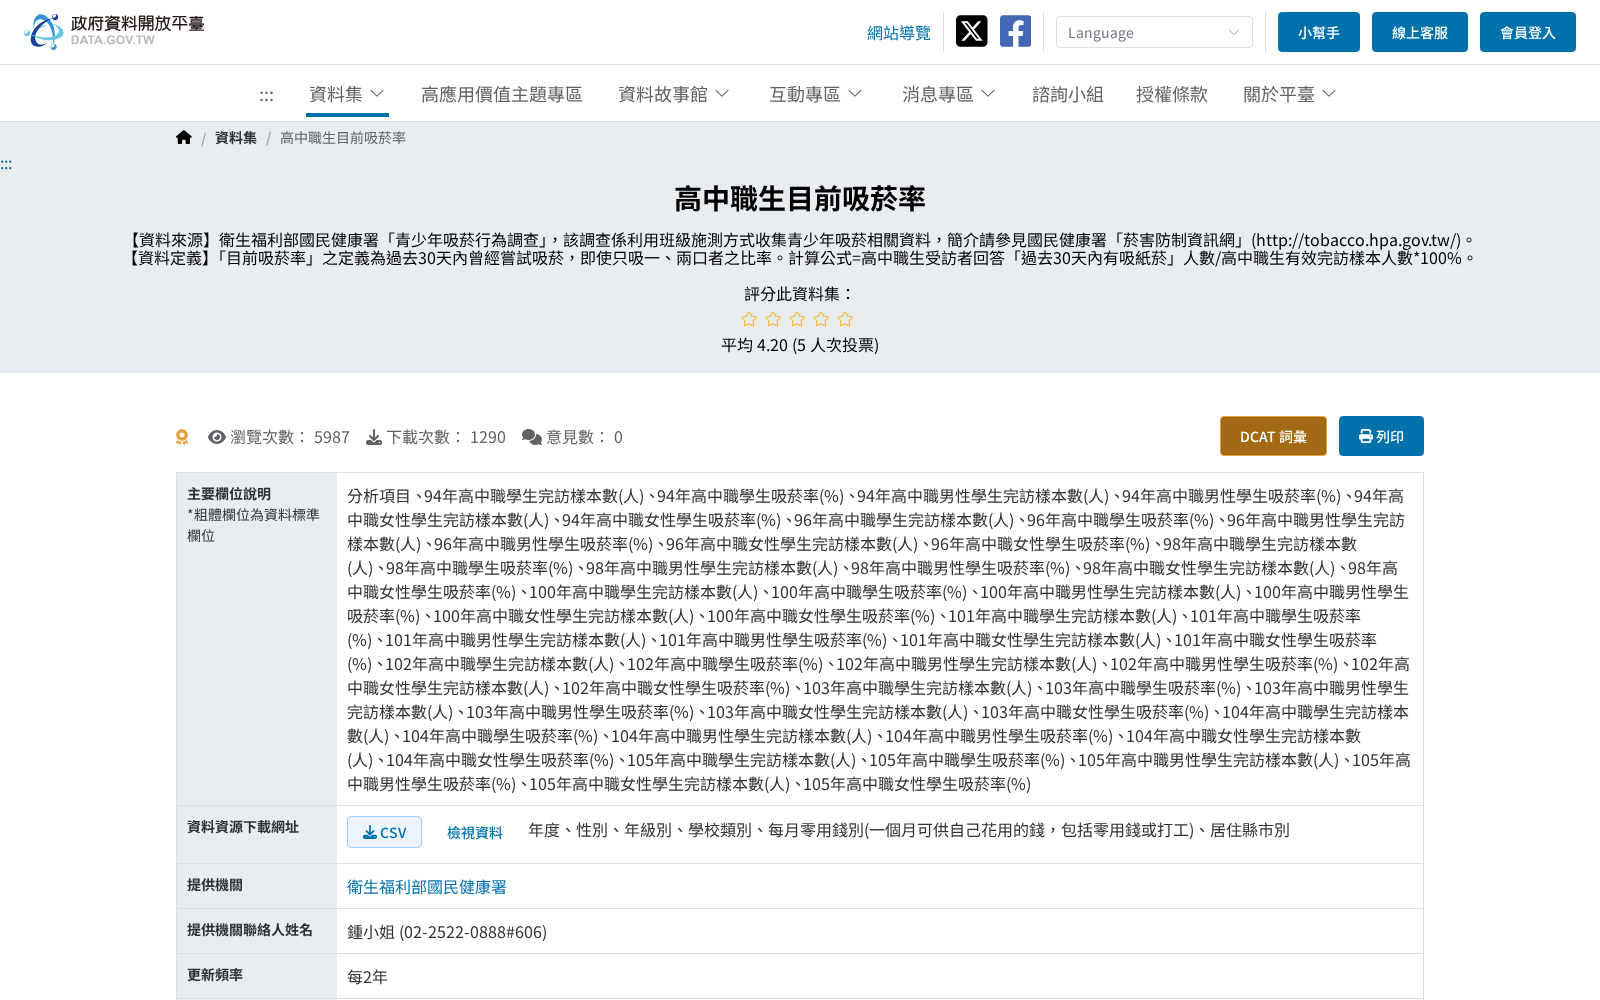Open the X (Twitter) social icon
1600x1000 pixels.
[971, 32]
